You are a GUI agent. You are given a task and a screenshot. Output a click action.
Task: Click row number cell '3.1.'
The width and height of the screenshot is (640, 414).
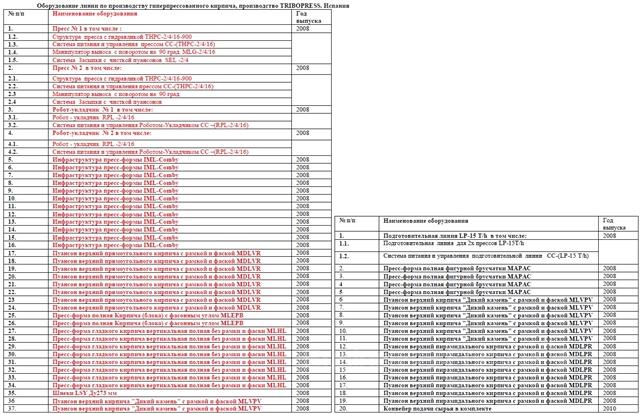click(x=13, y=116)
